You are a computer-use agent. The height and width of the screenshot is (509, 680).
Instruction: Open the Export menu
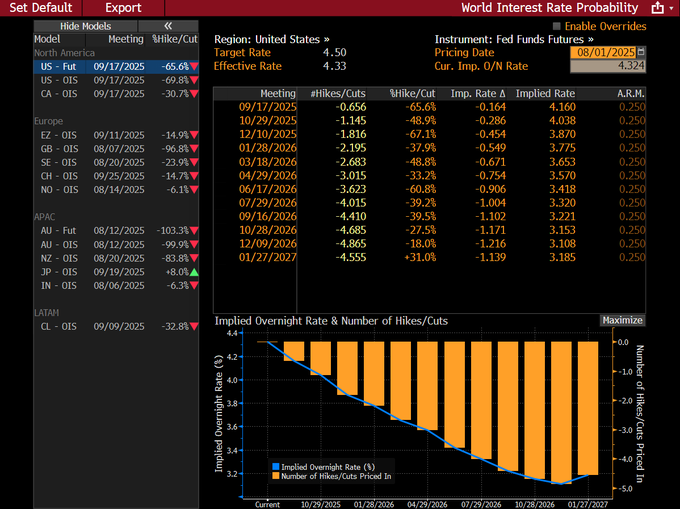point(123,7)
